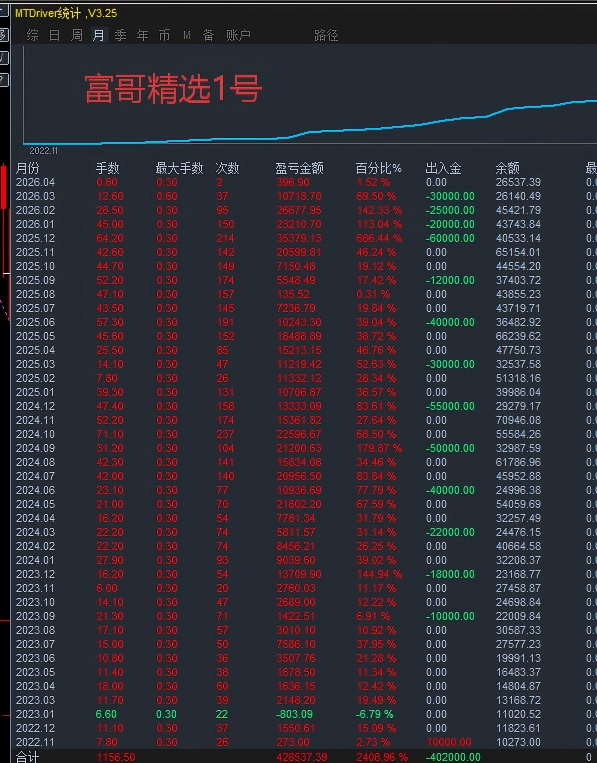Viewport: 597px width, 763px height.
Task: Click total withdrawal -402000.00
Action: pos(453,758)
